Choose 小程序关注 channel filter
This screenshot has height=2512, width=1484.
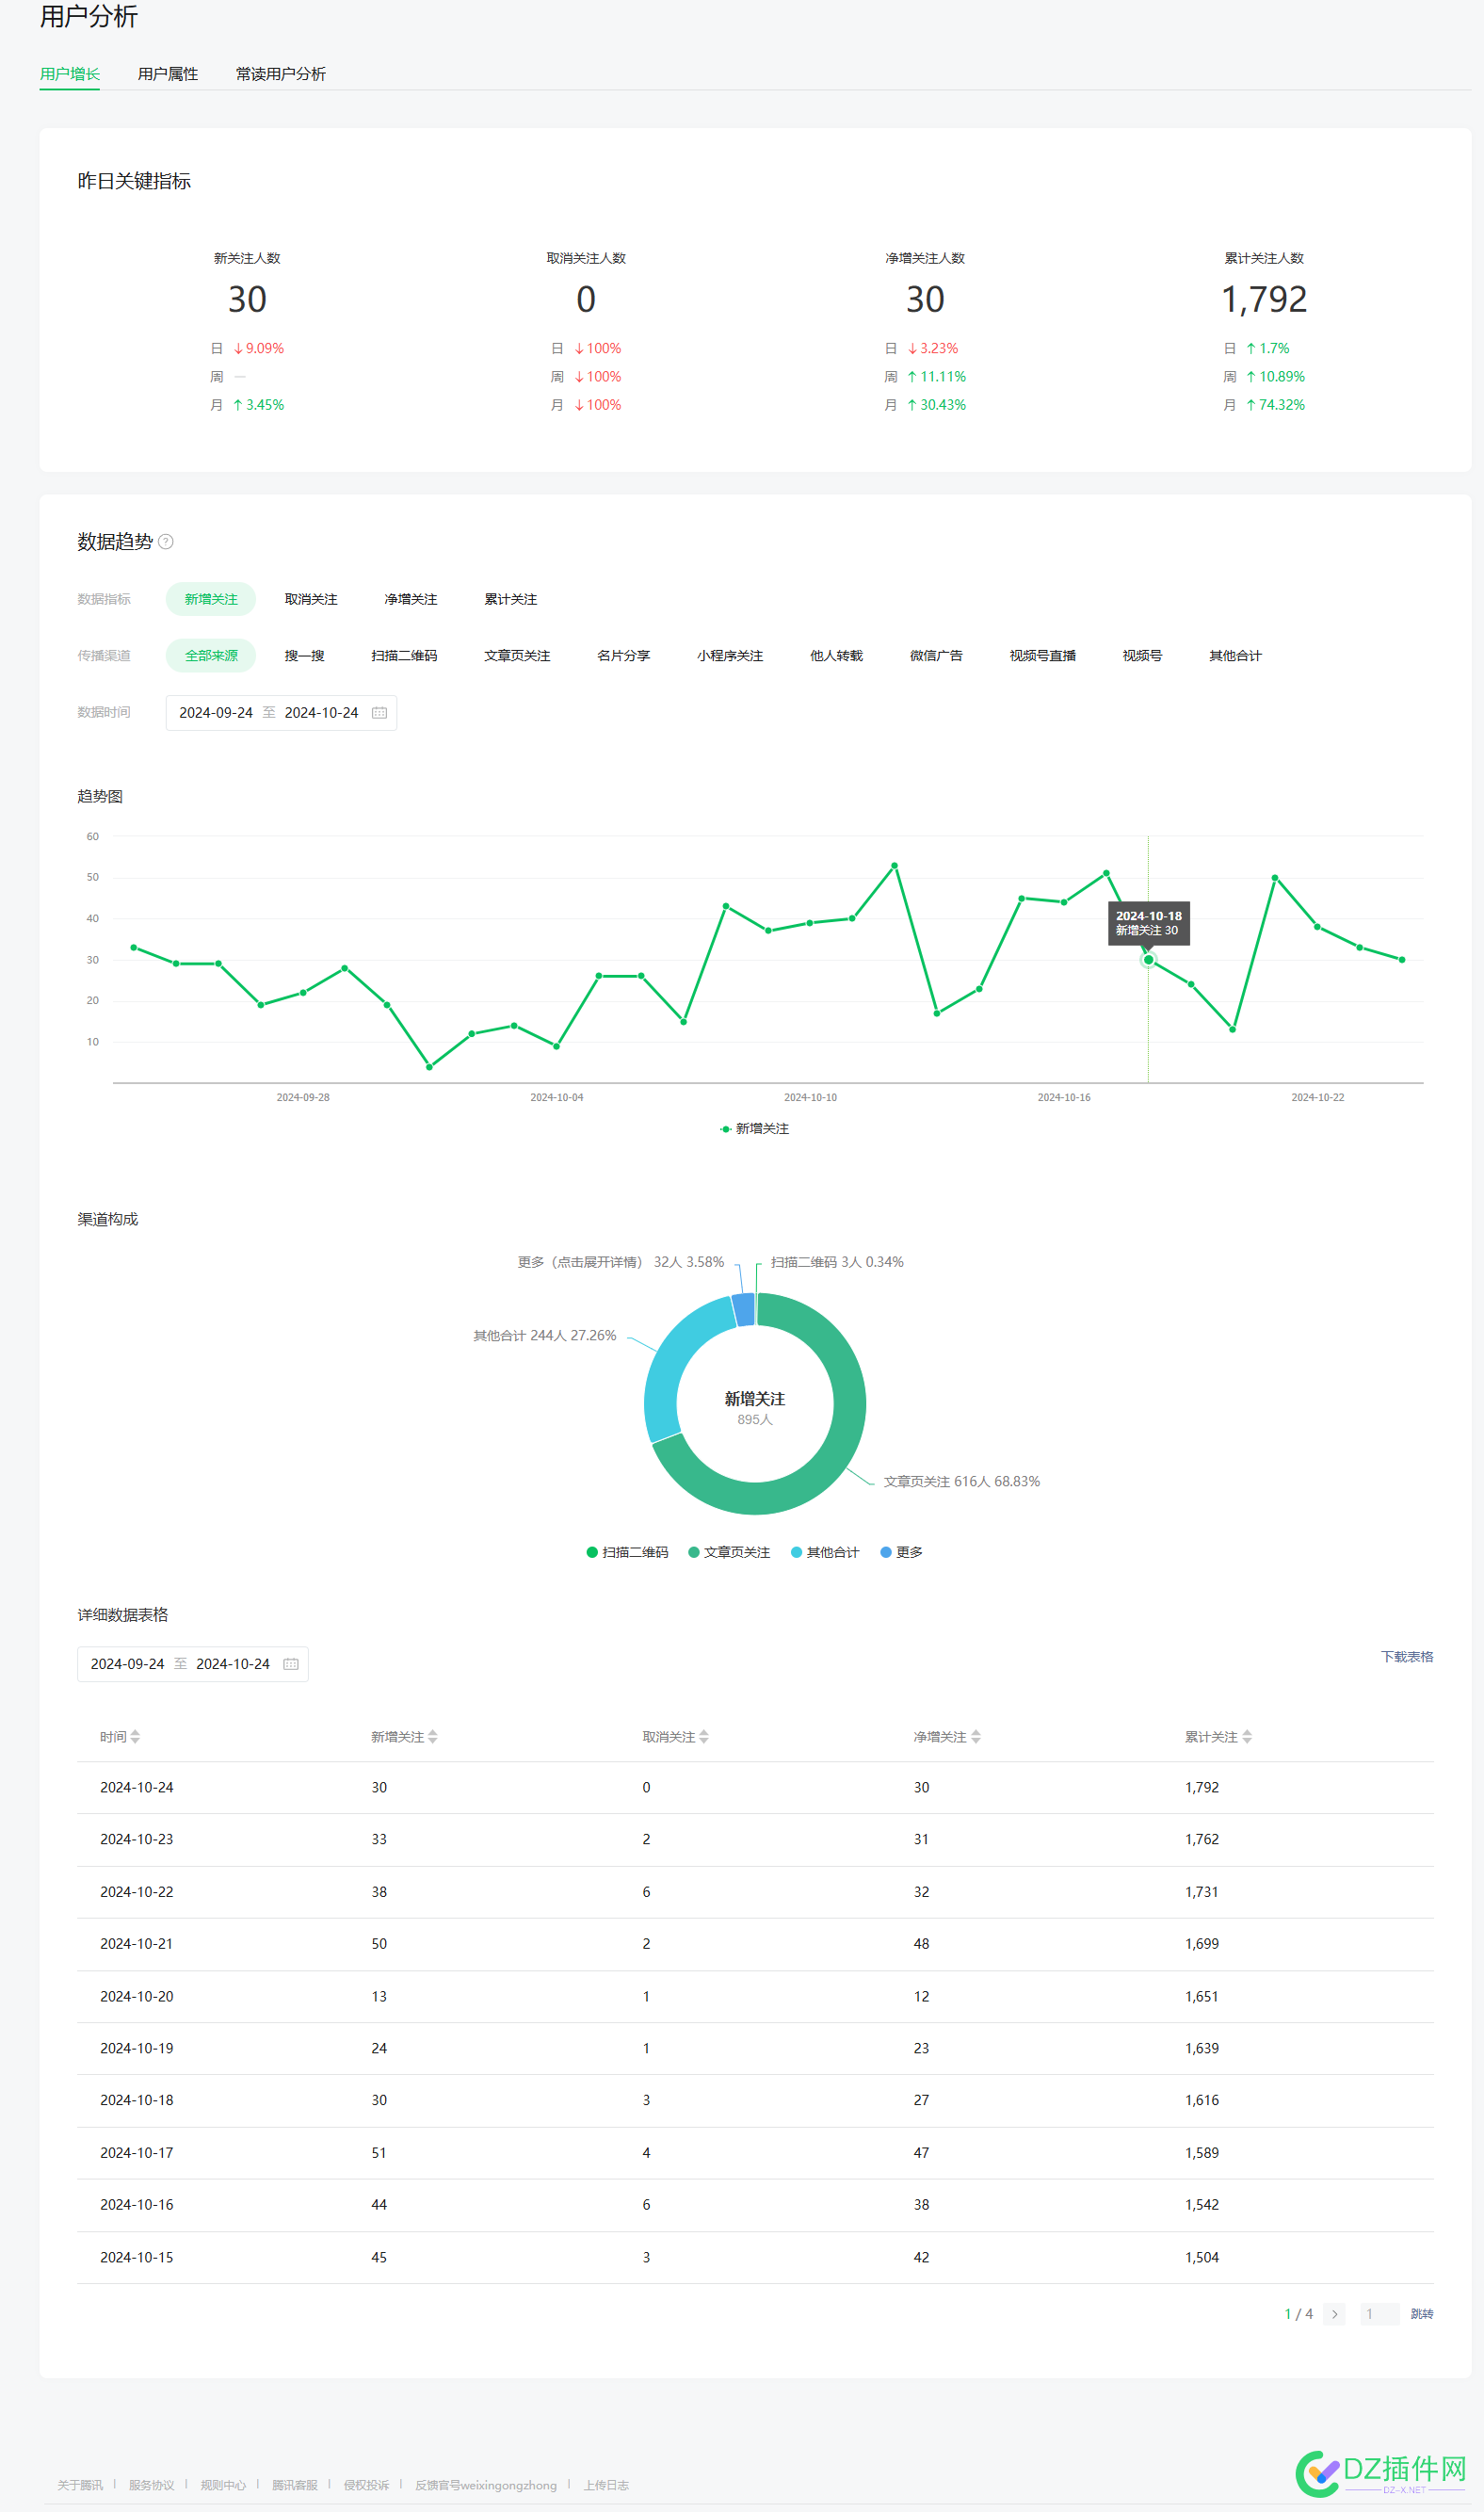point(731,655)
